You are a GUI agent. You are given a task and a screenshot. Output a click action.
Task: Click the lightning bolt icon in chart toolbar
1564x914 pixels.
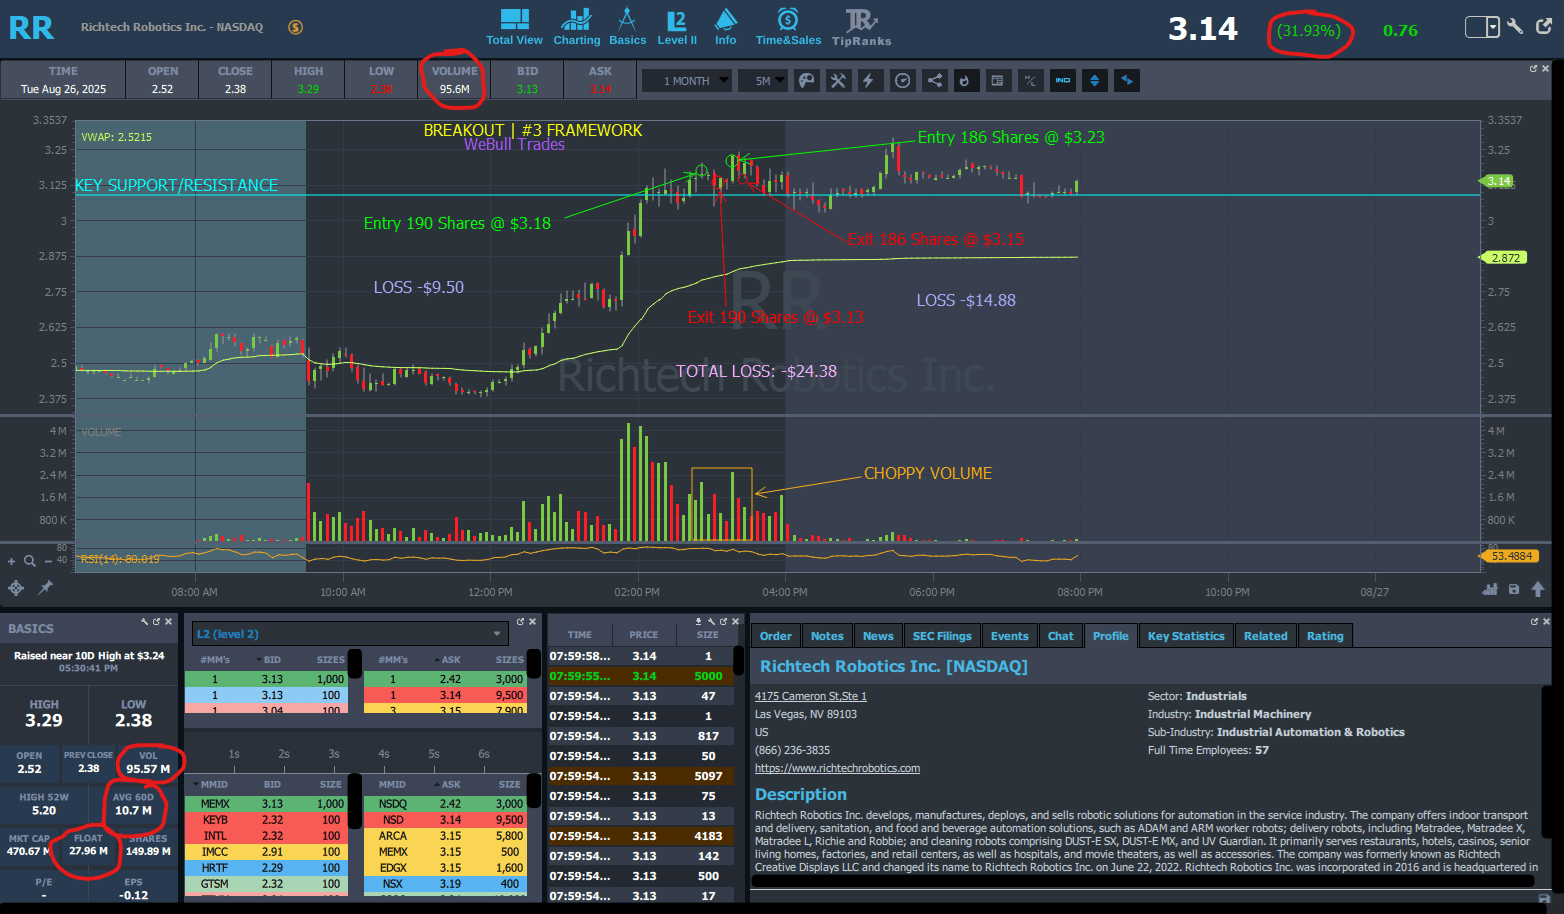click(869, 81)
